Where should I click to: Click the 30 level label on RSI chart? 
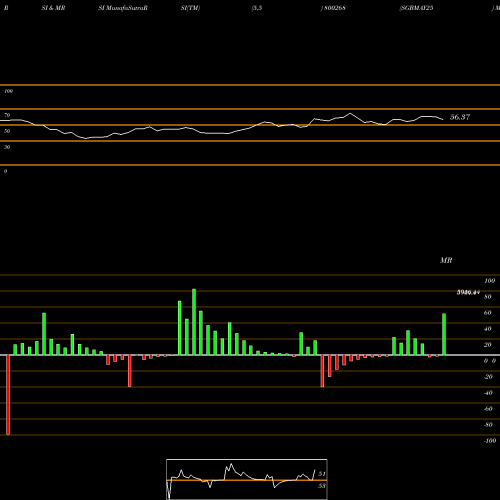[7, 147]
